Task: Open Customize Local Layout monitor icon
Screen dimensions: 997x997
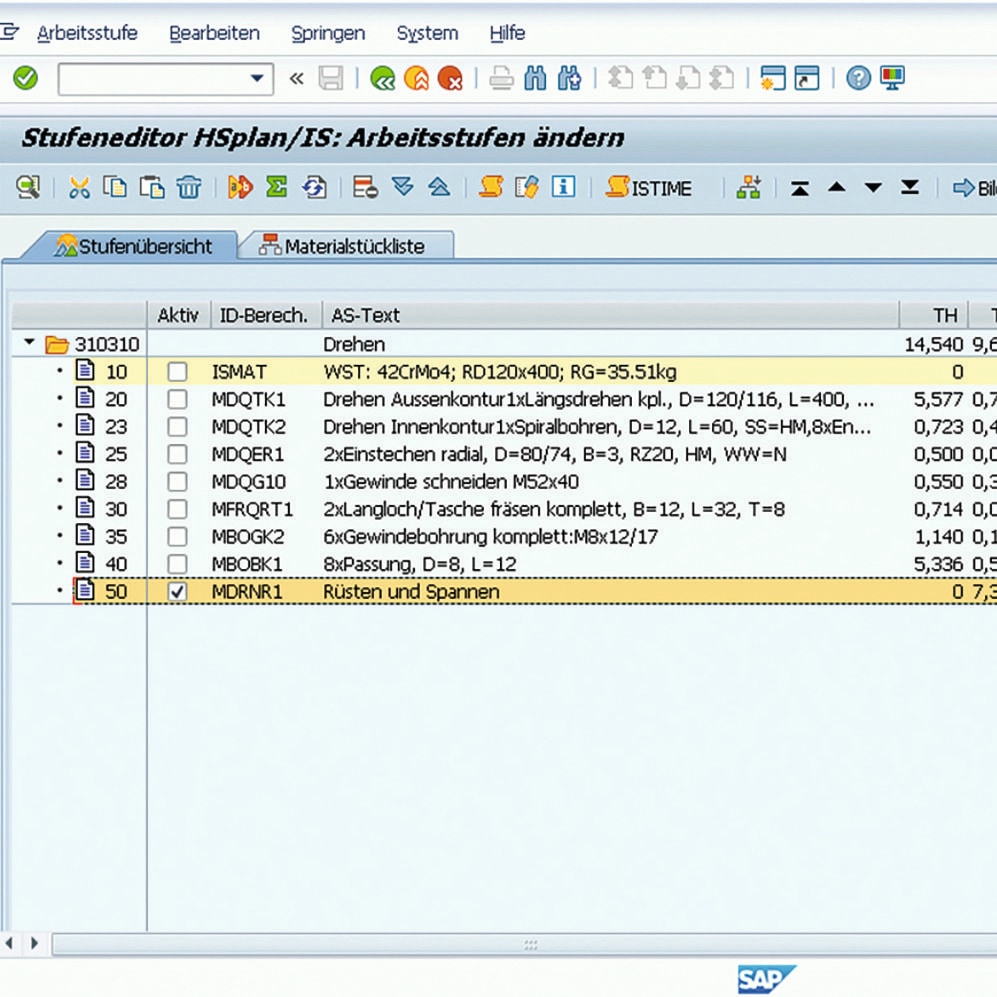Action: [892, 78]
